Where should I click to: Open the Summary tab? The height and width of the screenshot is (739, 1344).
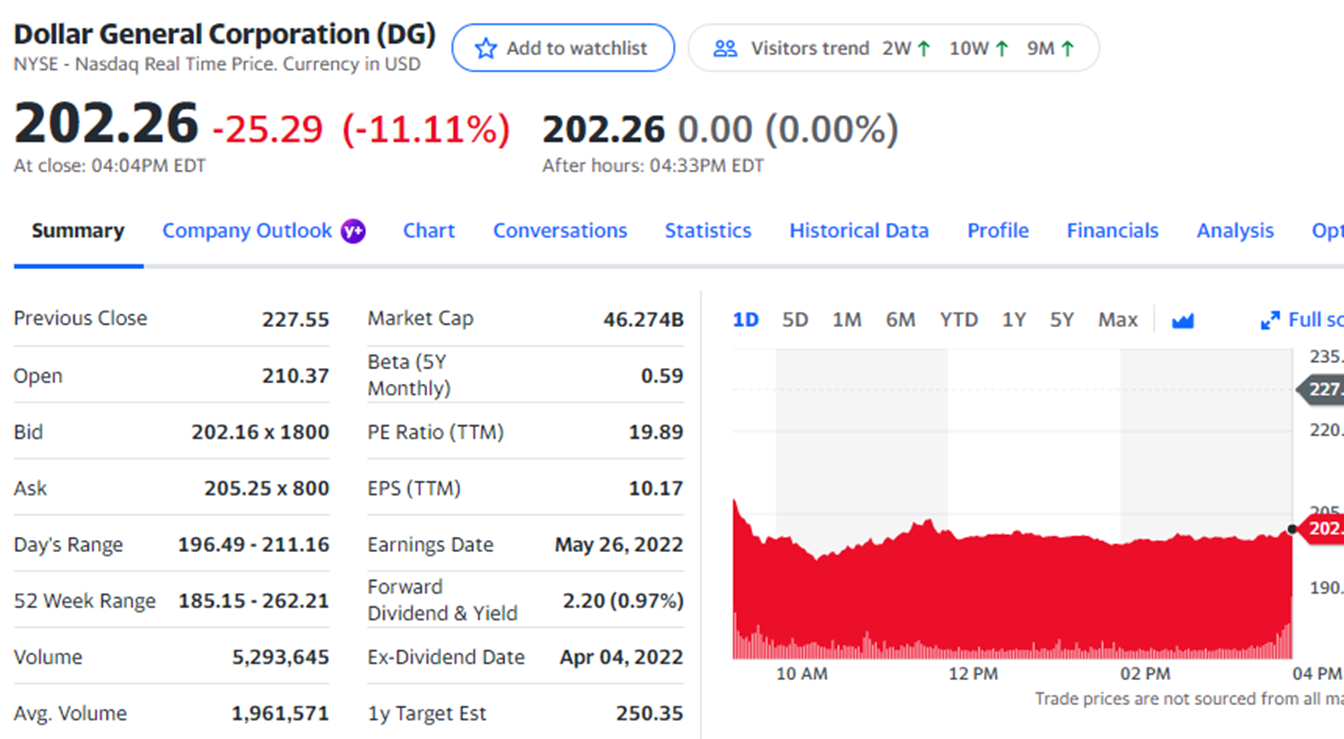(78, 231)
